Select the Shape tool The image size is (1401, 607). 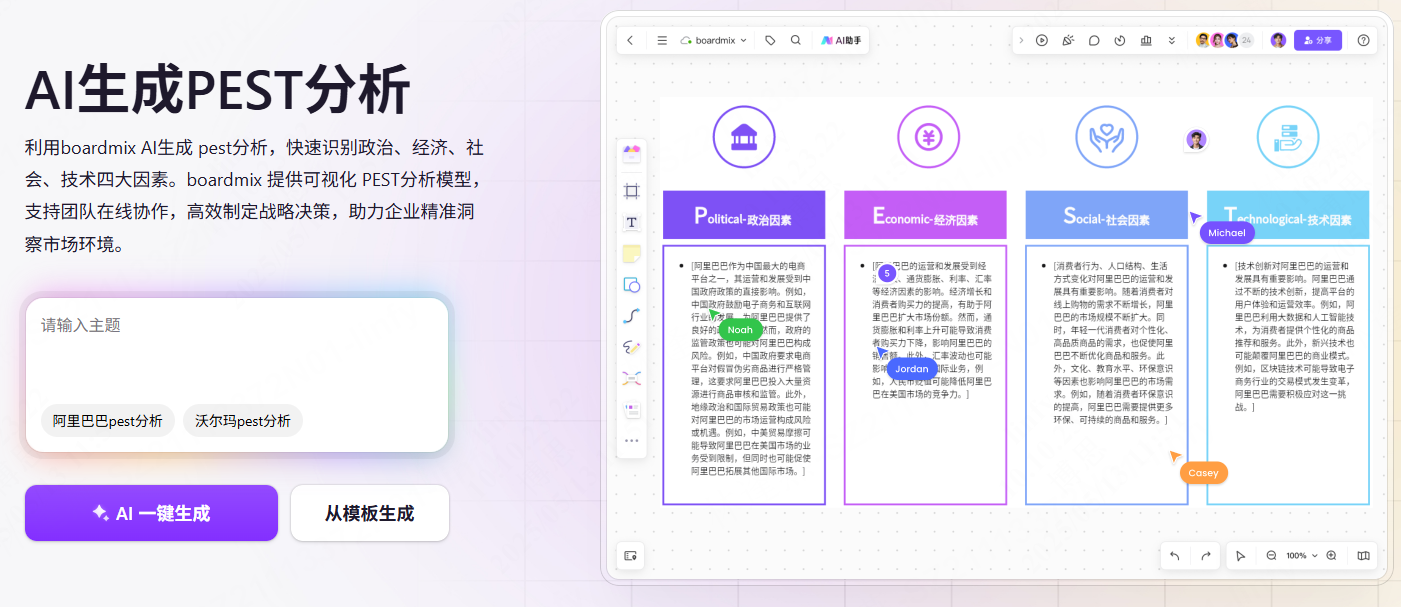coord(632,285)
